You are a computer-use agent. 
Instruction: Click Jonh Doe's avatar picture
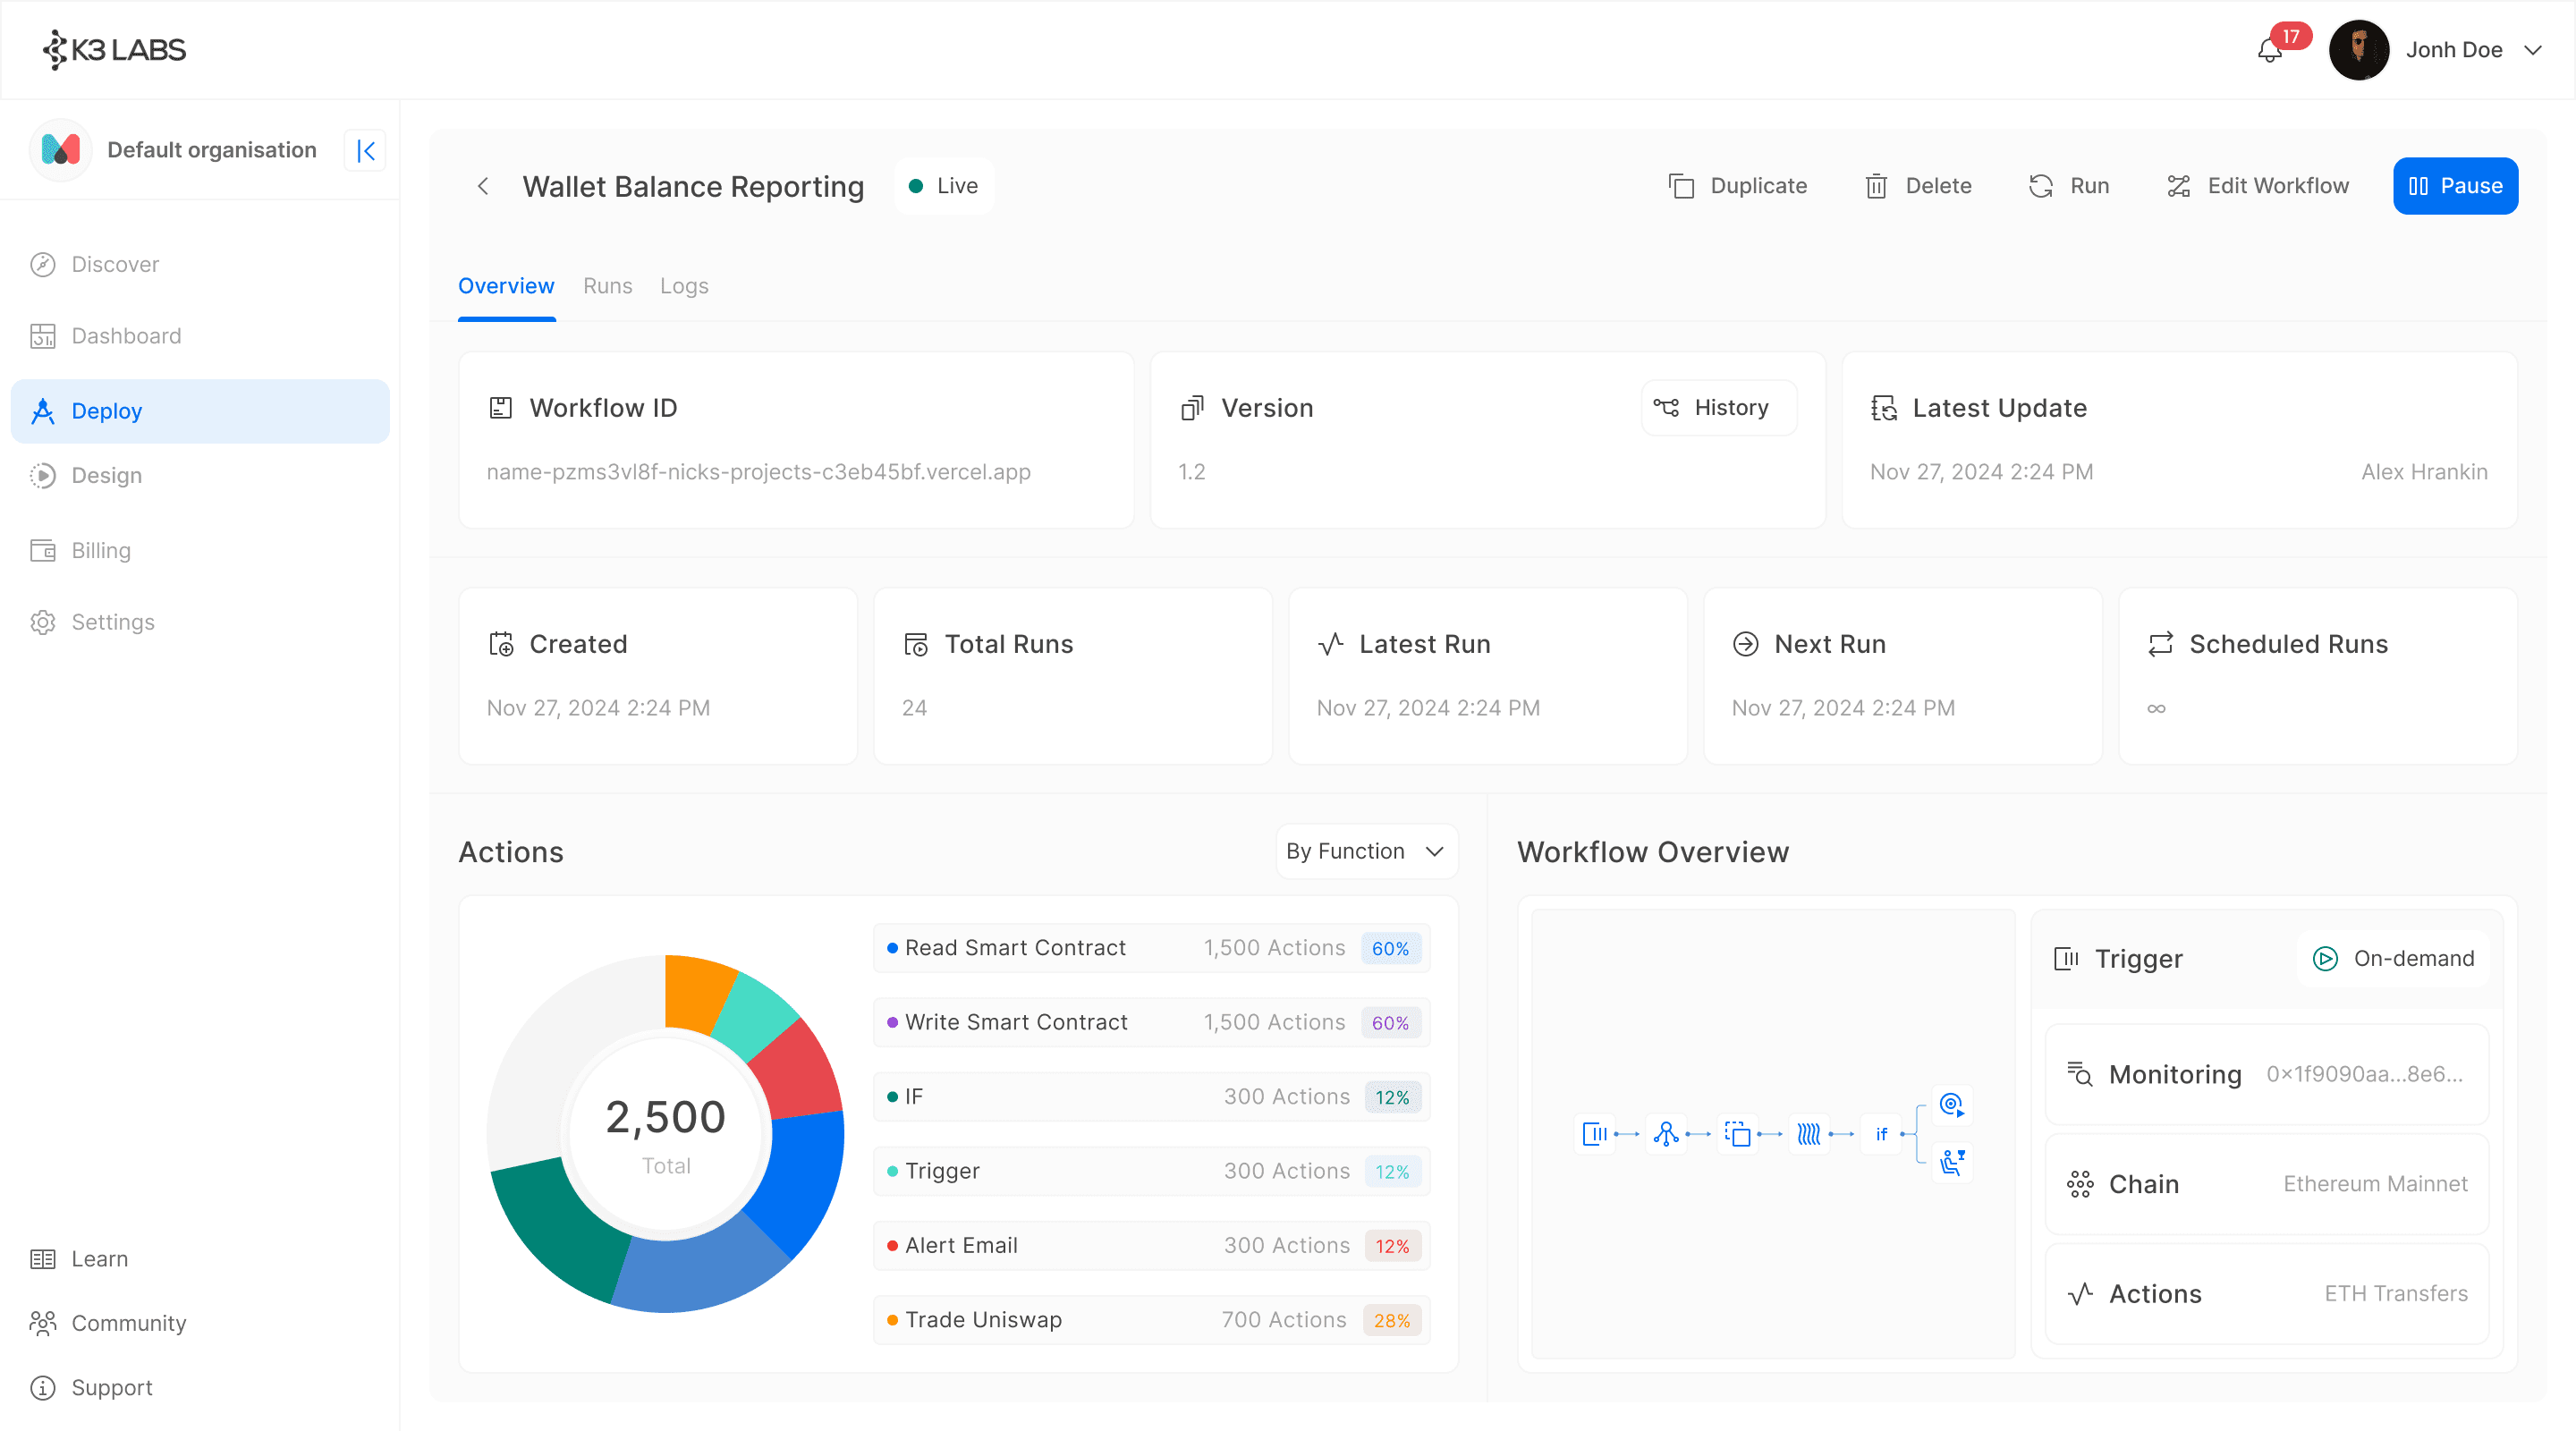[x=2358, y=50]
